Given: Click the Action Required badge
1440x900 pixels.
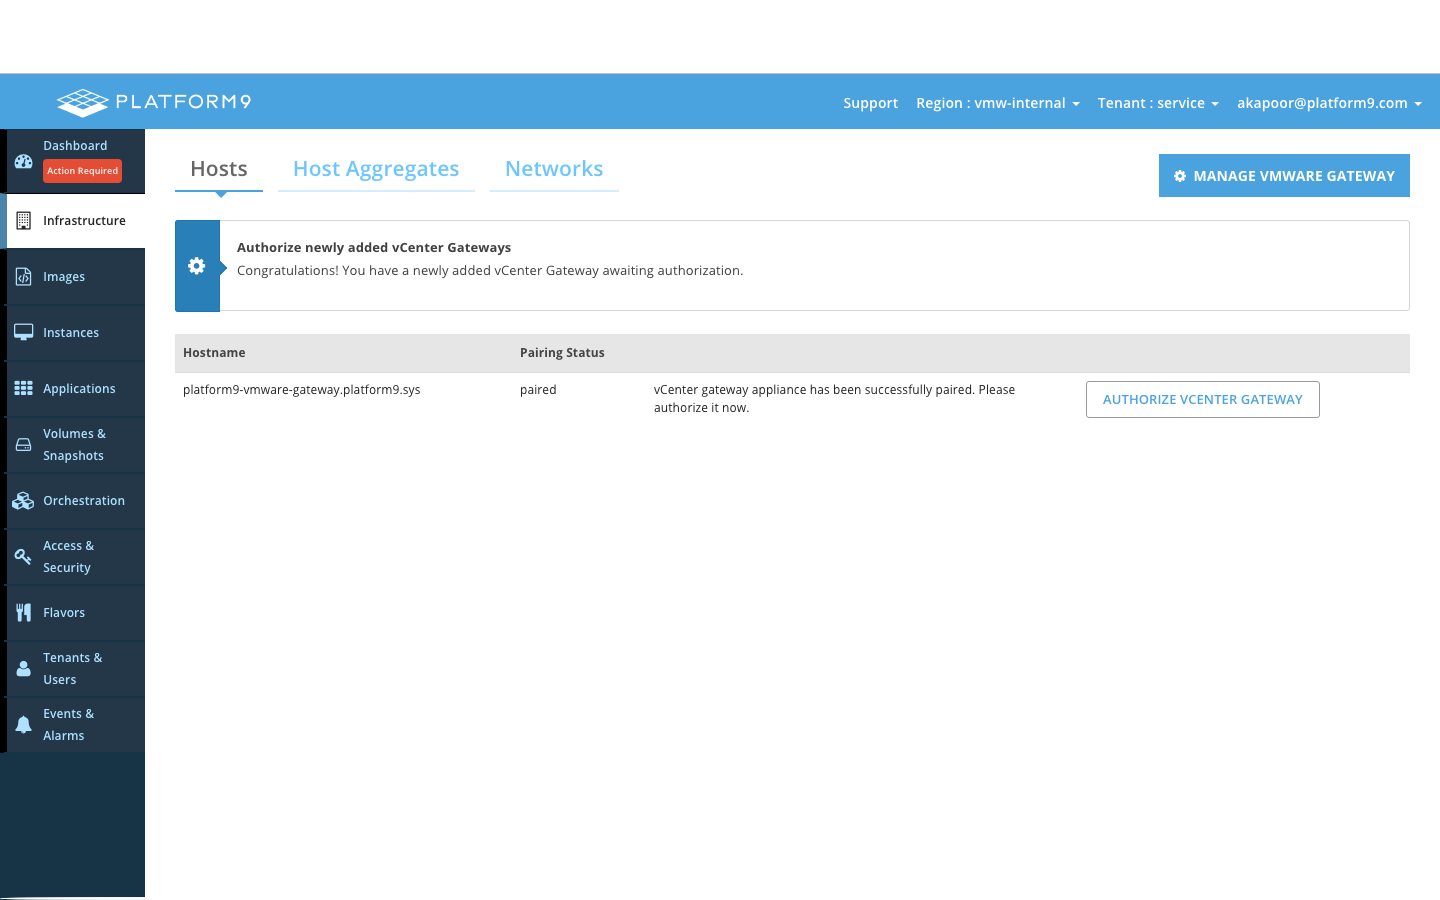Looking at the screenshot, I should (x=82, y=171).
